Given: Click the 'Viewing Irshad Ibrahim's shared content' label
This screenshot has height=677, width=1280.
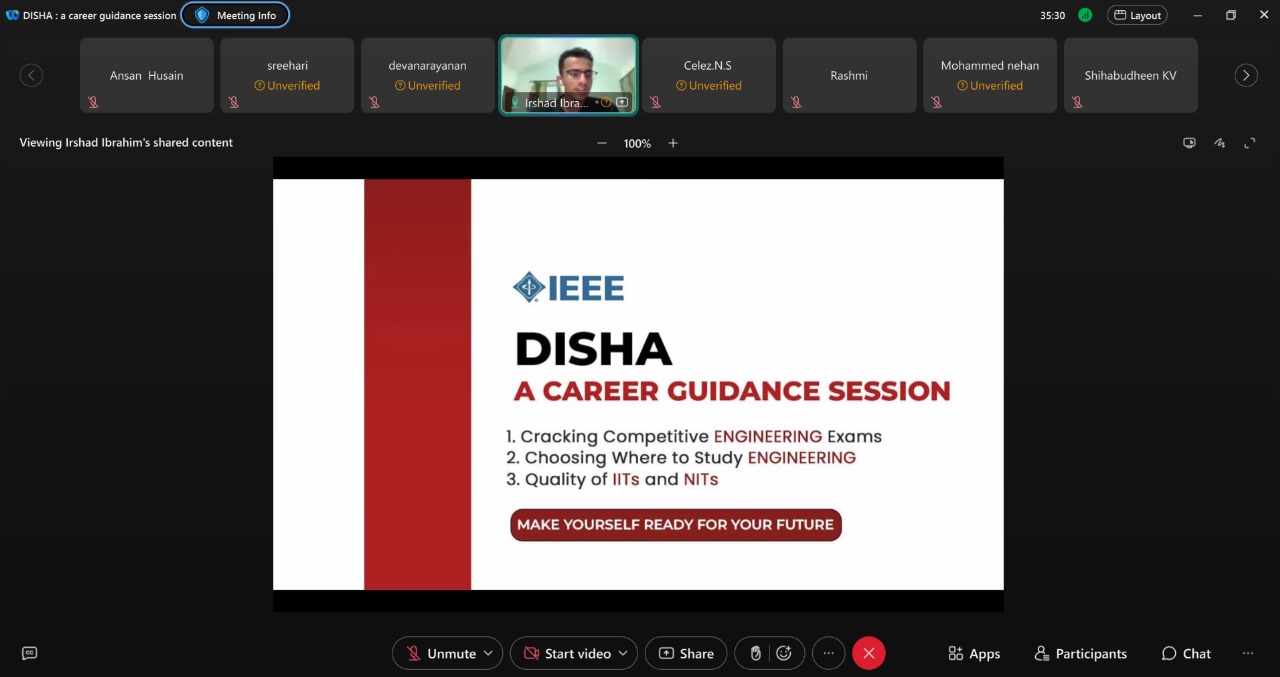Looking at the screenshot, I should click(x=126, y=143).
